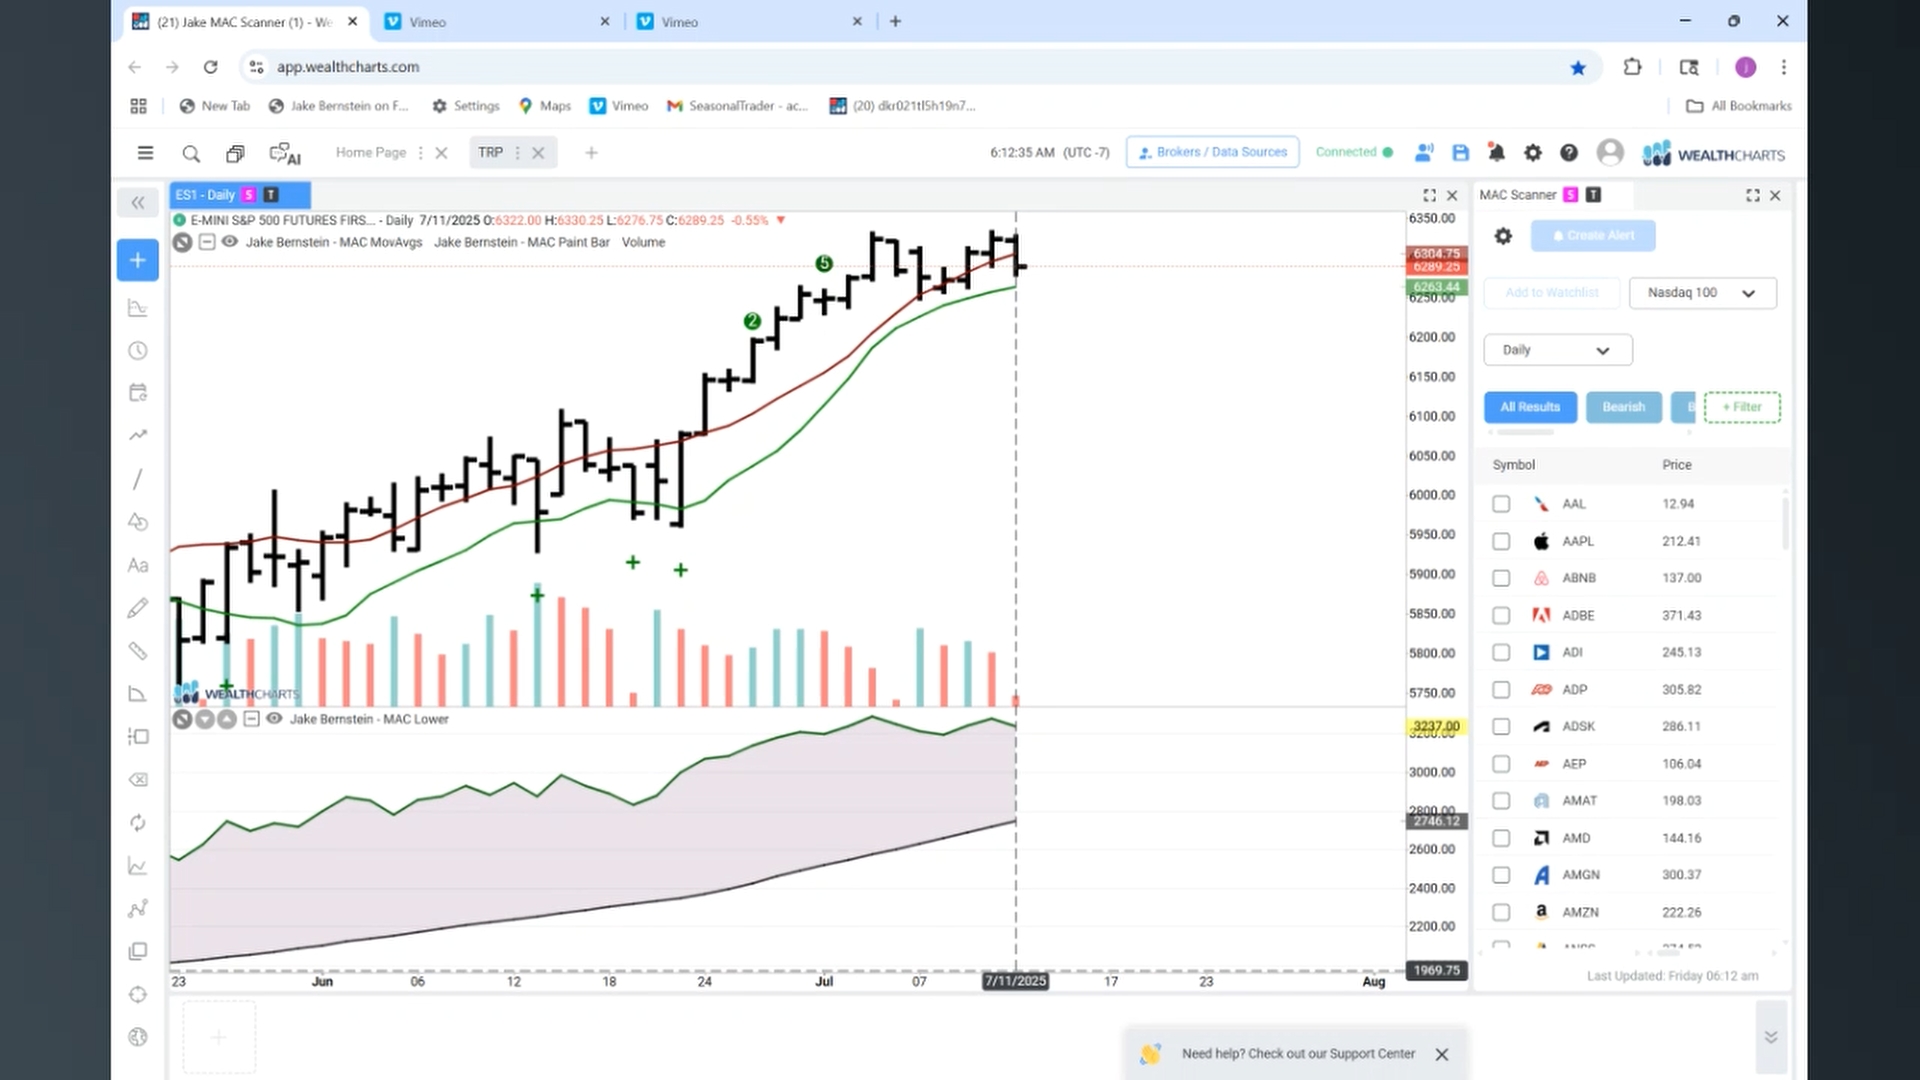1920x1080 pixels.
Task: Toggle visibility eye of MAC Lower indicator
Action: [274, 719]
